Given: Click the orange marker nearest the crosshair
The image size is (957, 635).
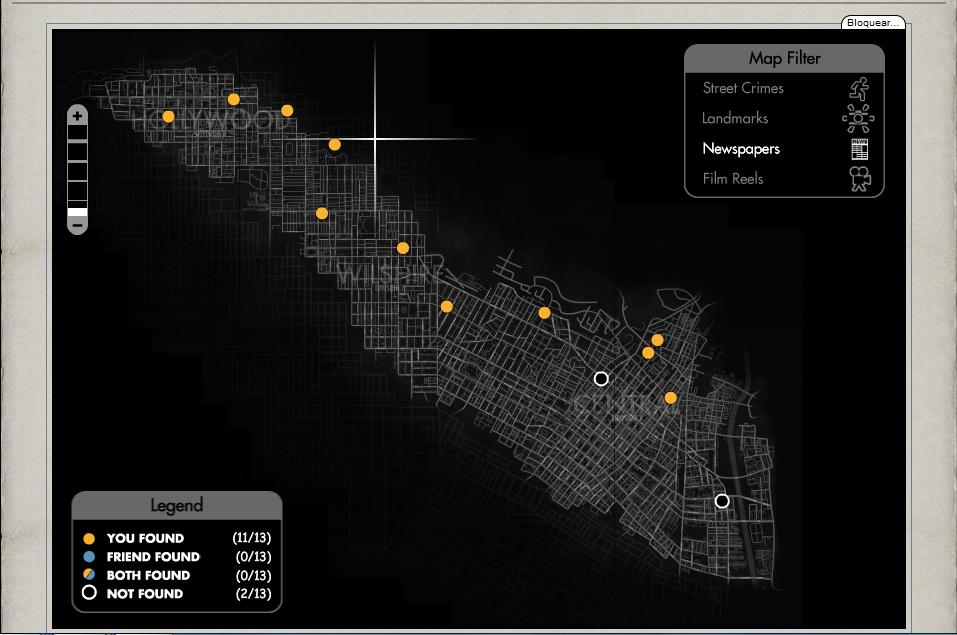Looking at the screenshot, I should (x=334, y=145).
